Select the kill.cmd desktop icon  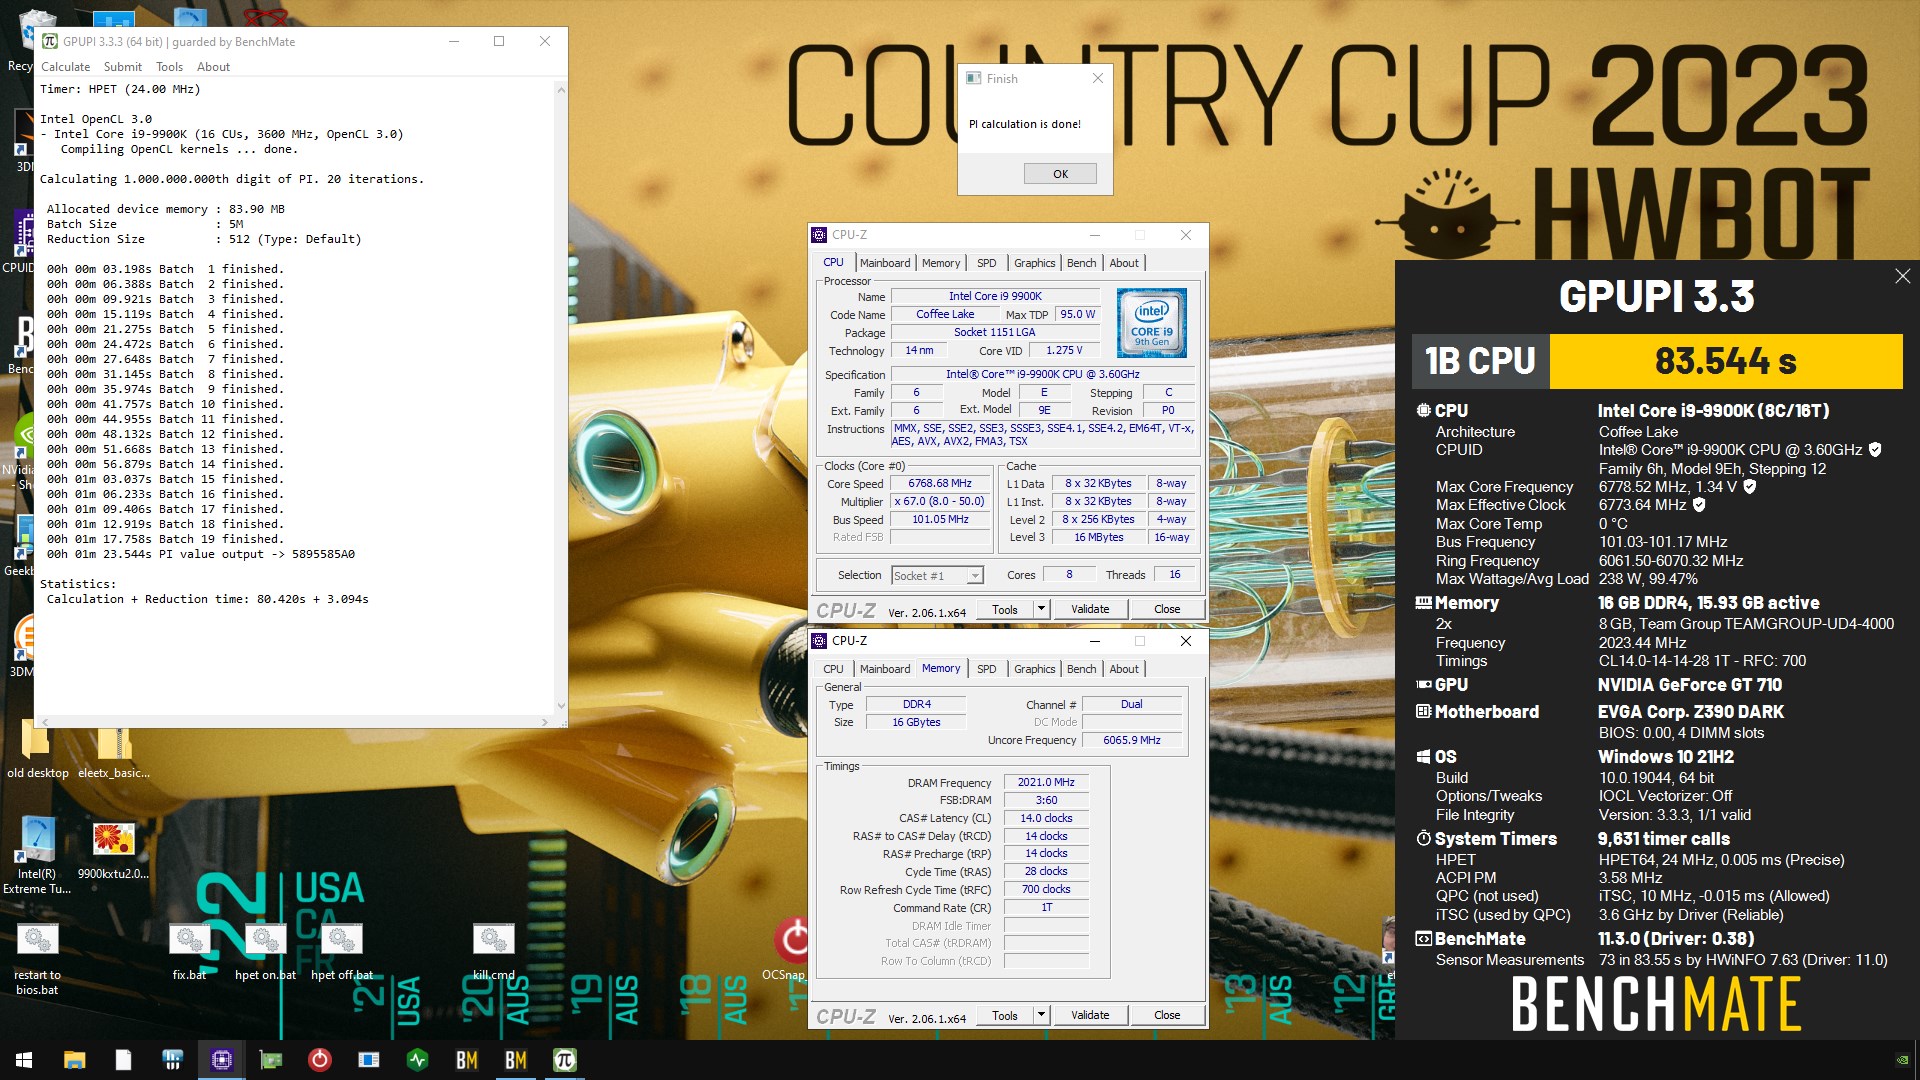pos(494,952)
